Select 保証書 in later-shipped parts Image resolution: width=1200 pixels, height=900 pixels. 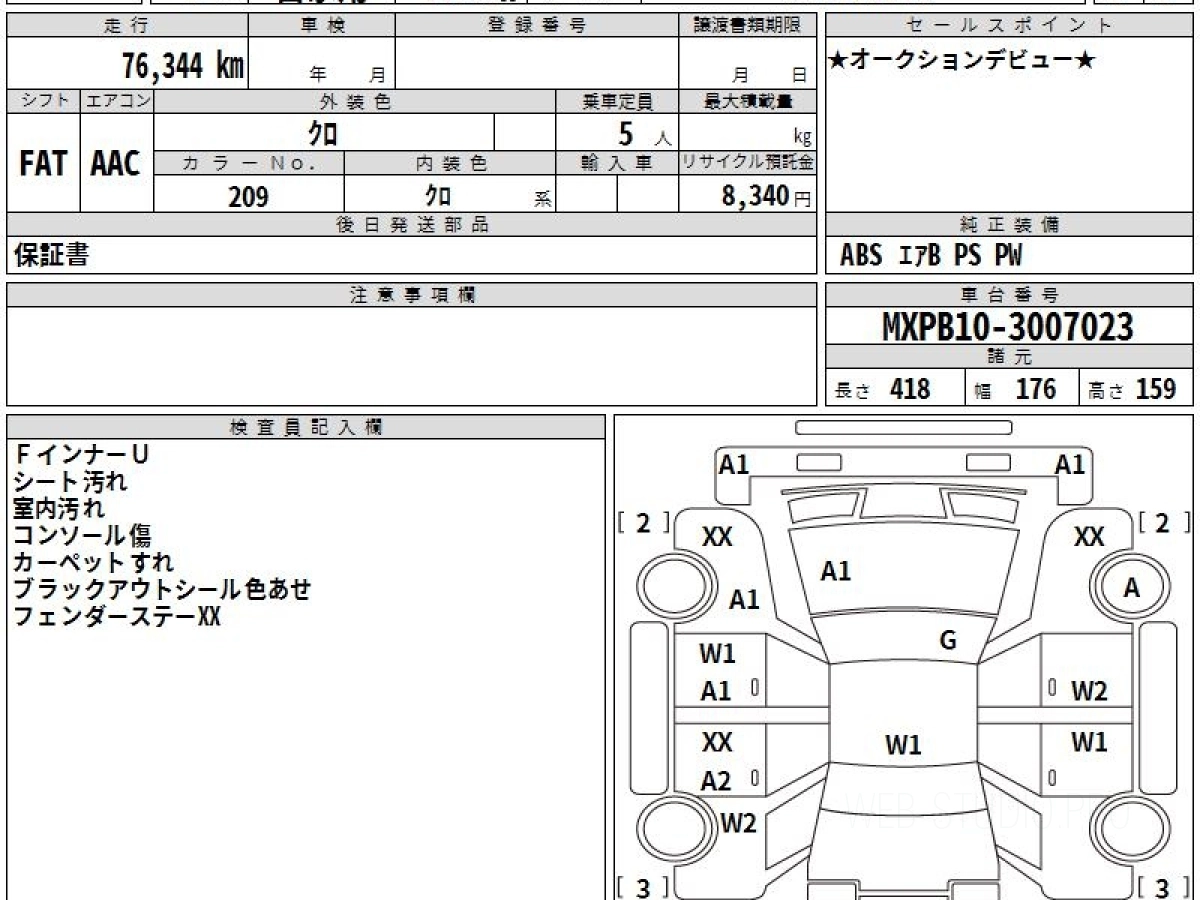pos(51,255)
